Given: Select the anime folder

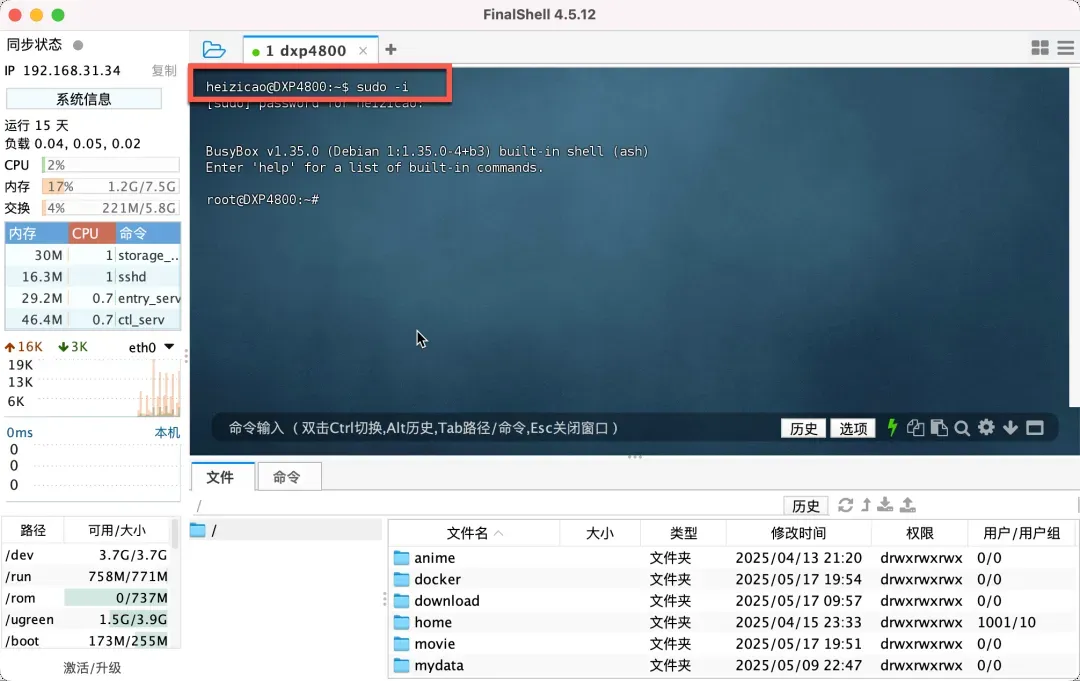Looking at the screenshot, I should [x=732, y=558].
